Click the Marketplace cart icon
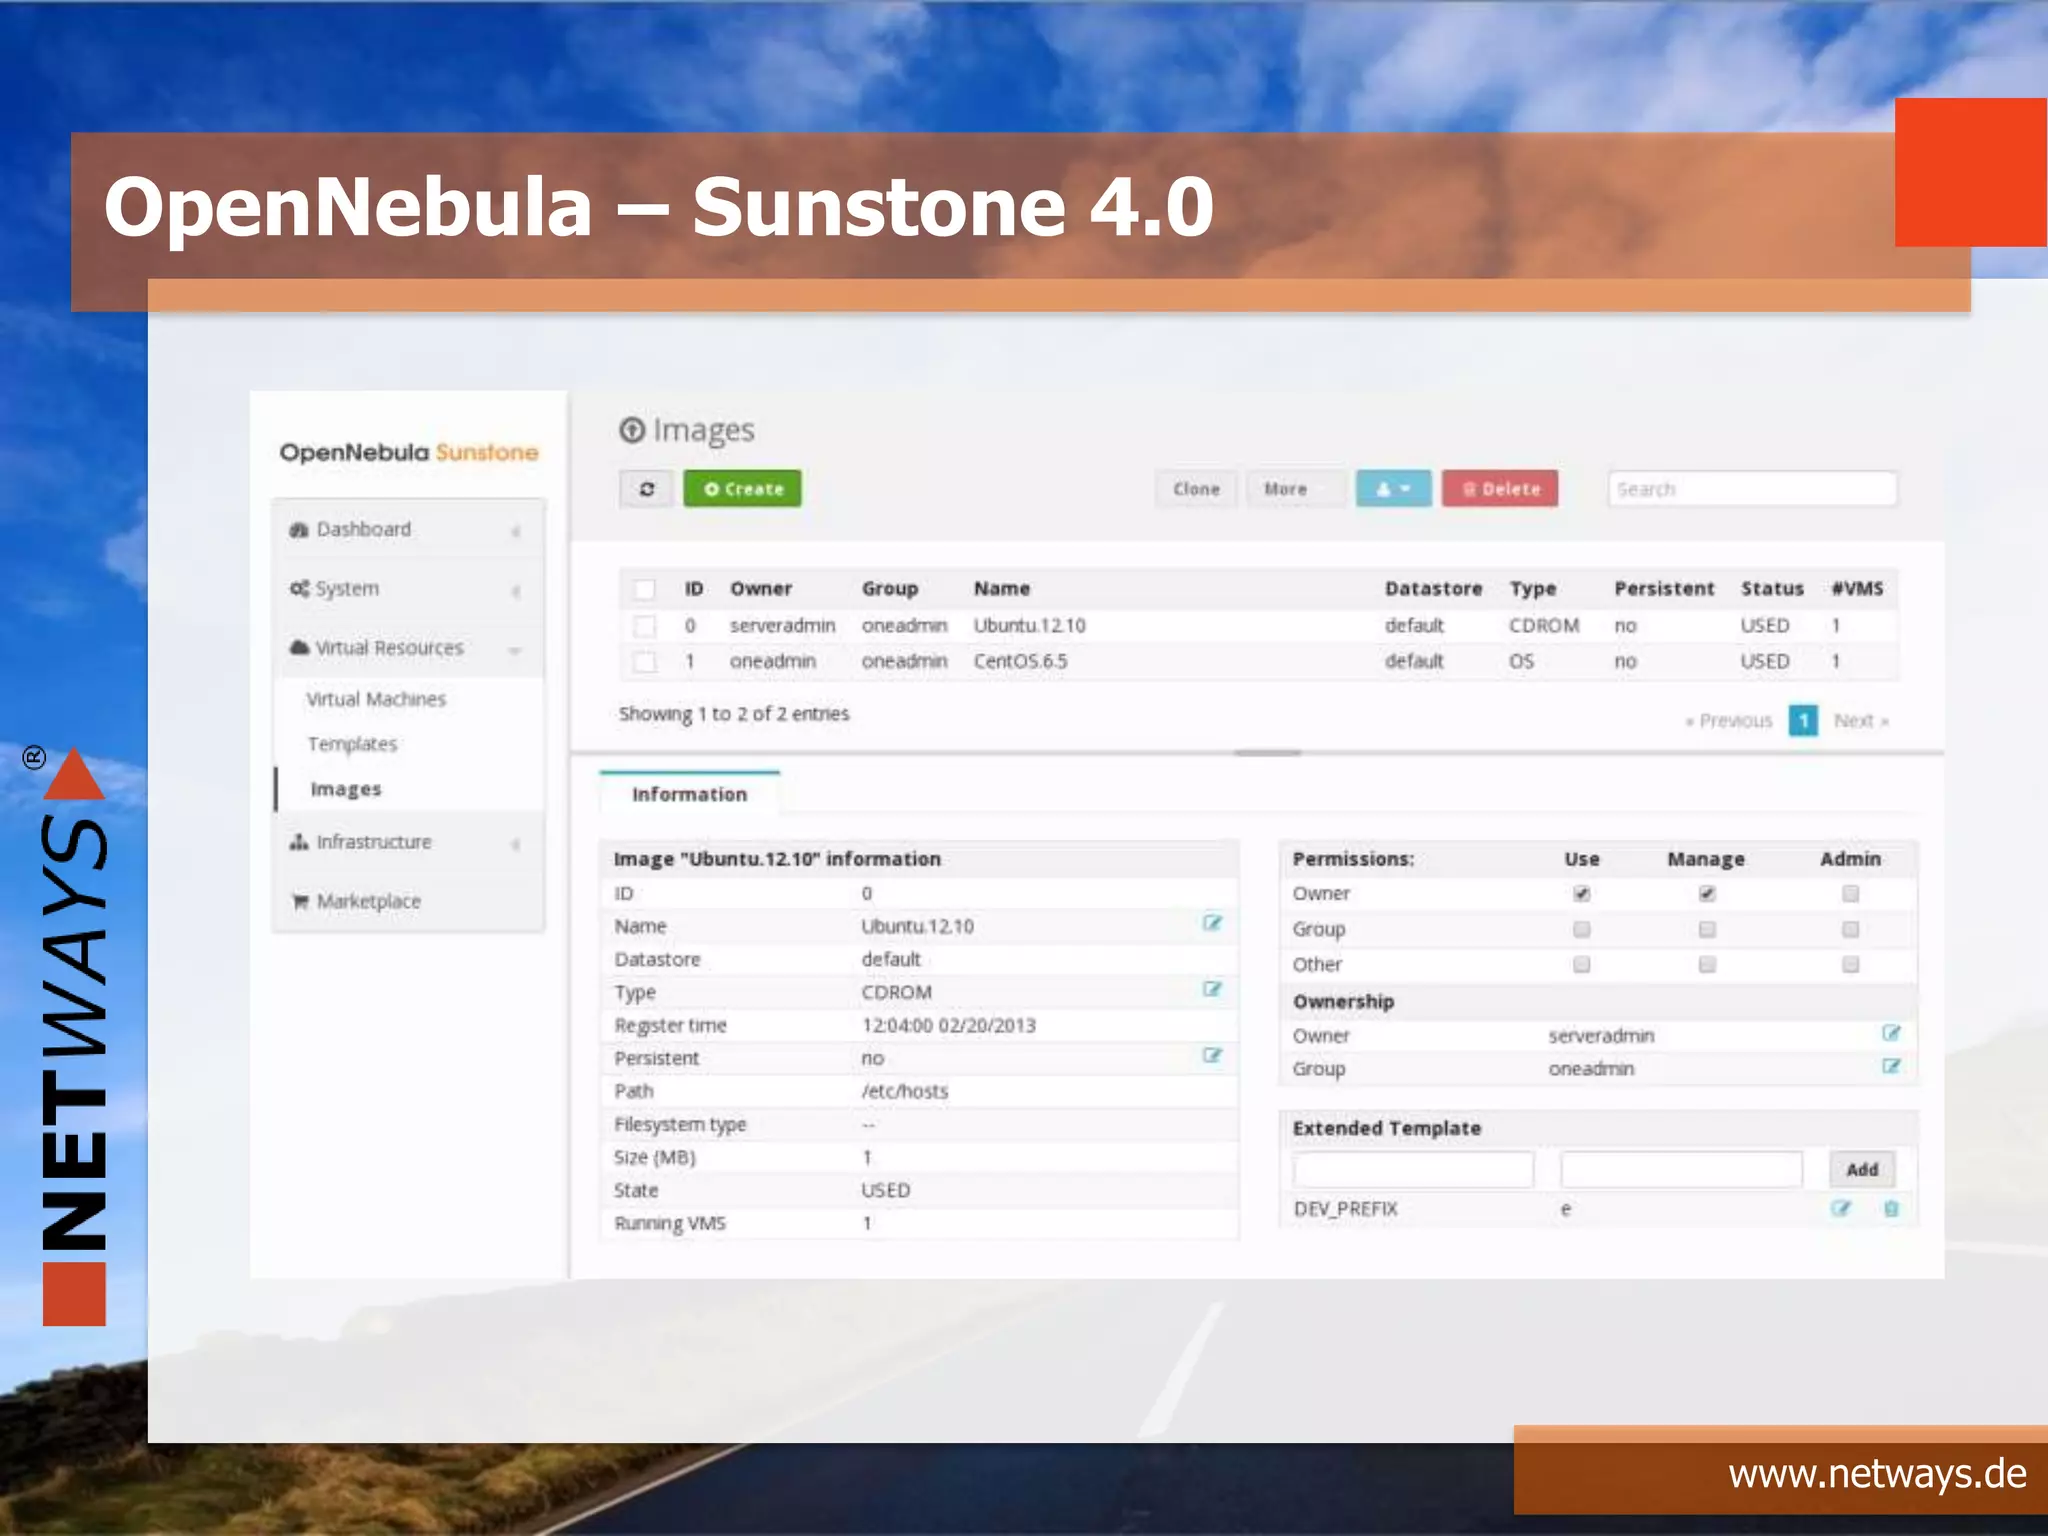Screen dimensions: 2048x1536 (x=300, y=902)
